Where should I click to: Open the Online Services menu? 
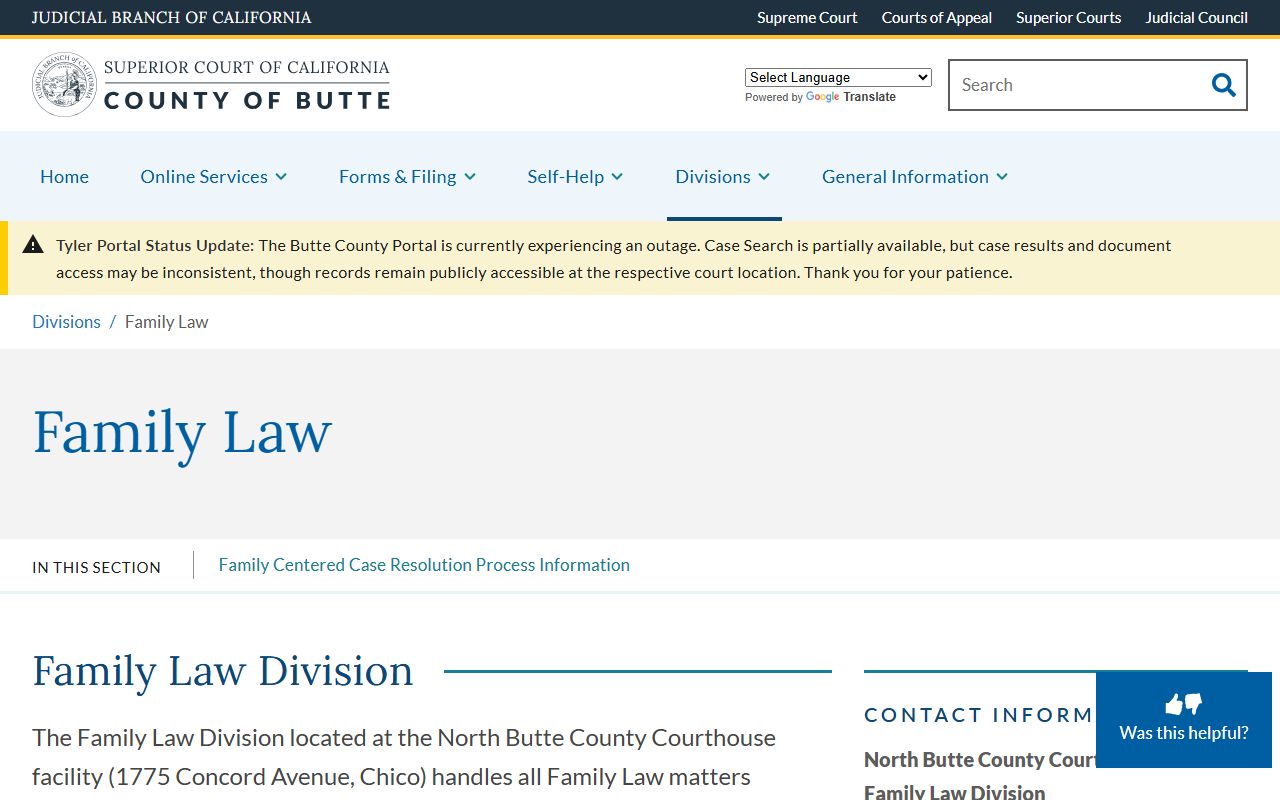click(x=204, y=177)
